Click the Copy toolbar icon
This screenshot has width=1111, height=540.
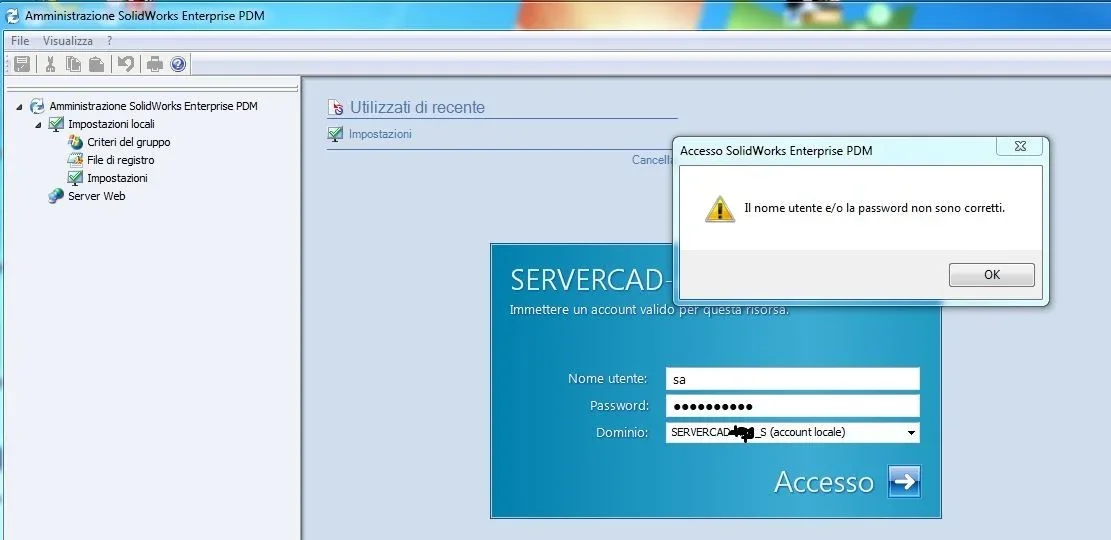pos(73,64)
